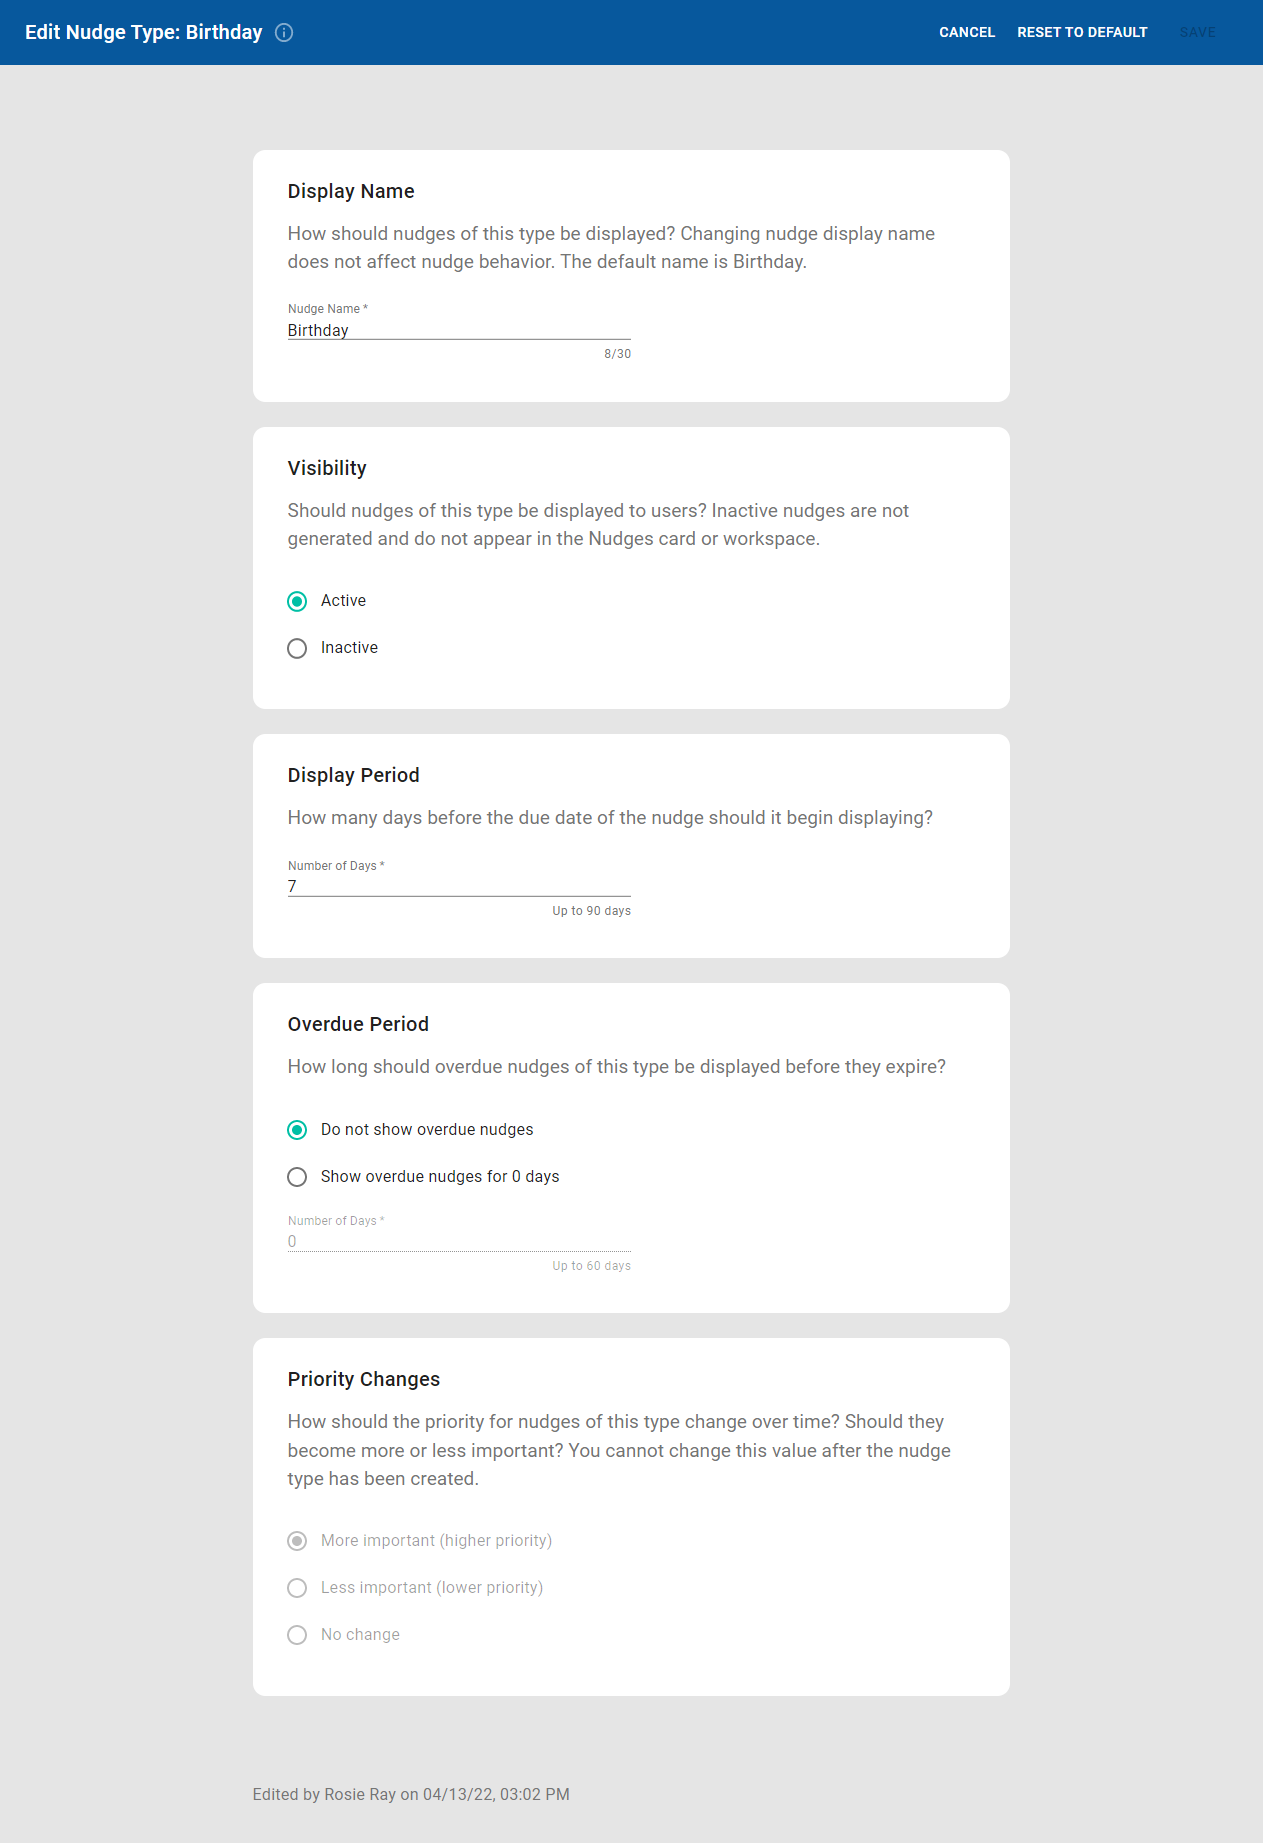Click the Overdue Period Number of Days field
The height and width of the screenshot is (1843, 1263).
[x=459, y=1241]
